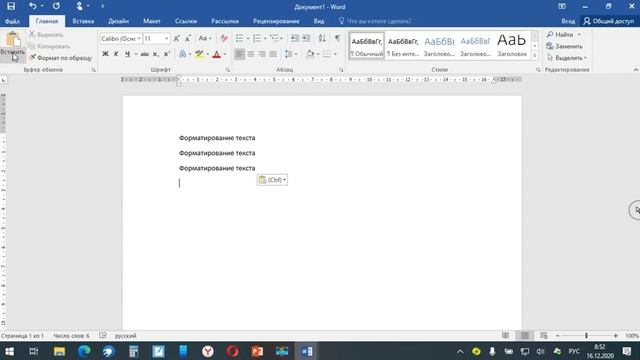Apply yellow text highlight color
The width and height of the screenshot is (640, 360).
[199, 54]
